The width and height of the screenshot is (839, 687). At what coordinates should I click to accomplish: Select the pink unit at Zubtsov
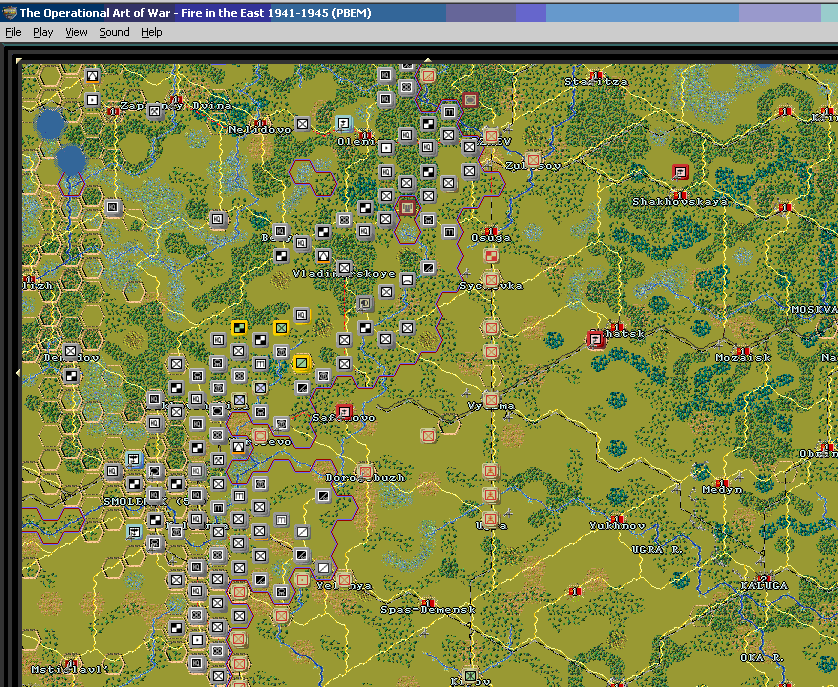point(533,159)
